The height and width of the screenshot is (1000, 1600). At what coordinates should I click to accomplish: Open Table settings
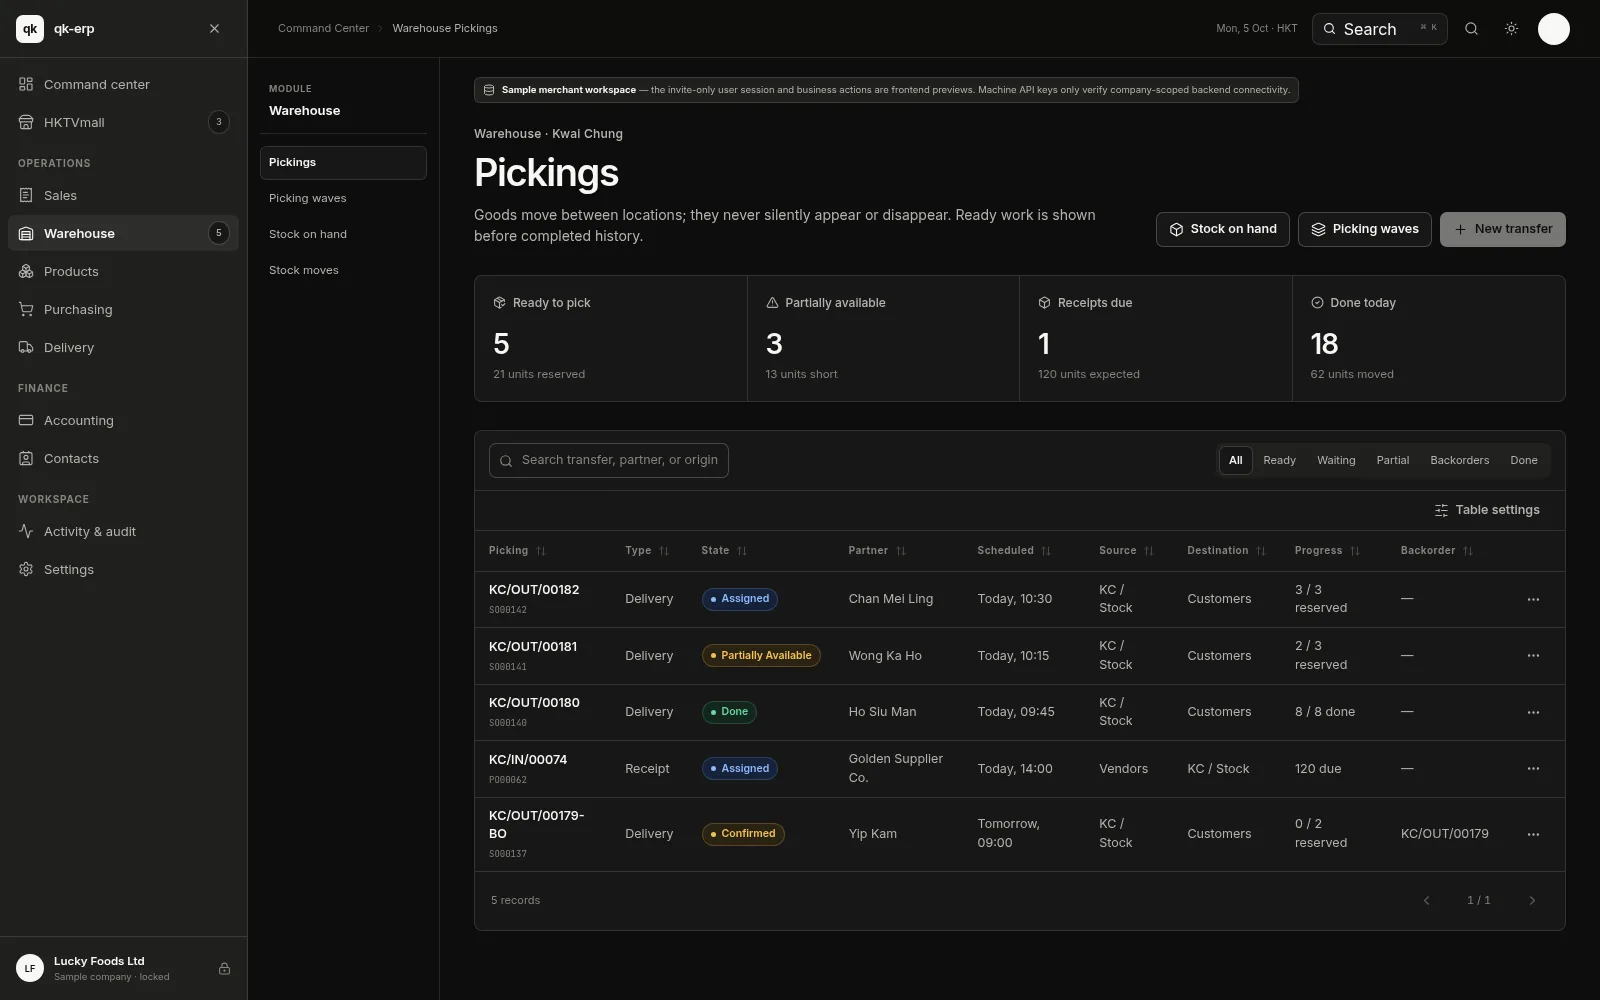click(1487, 510)
